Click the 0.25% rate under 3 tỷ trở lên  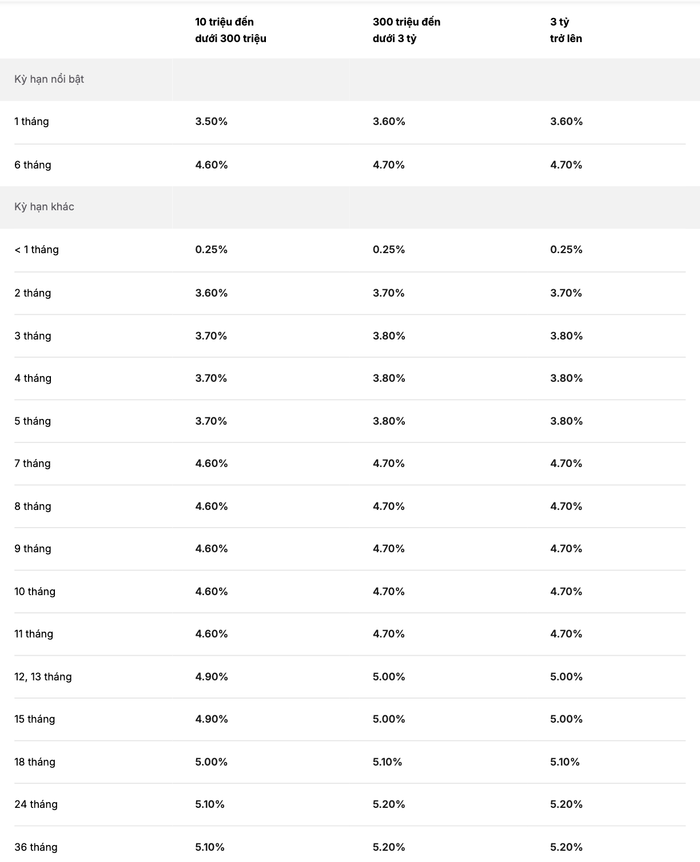pyautogui.click(x=566, y=250)
